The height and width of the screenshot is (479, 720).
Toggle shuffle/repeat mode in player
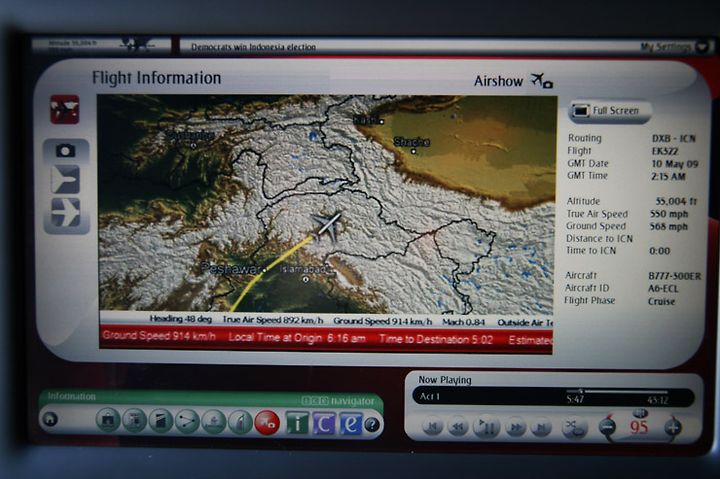tap(574, 429)
